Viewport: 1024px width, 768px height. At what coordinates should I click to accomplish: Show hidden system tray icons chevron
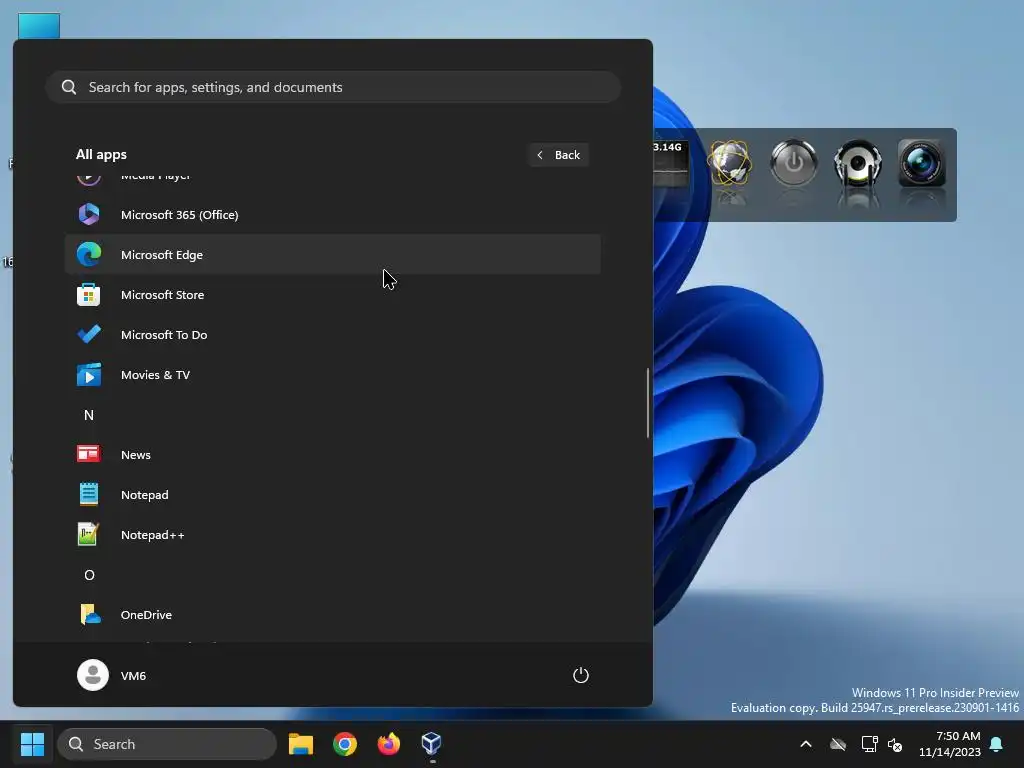tap(806, 744)
